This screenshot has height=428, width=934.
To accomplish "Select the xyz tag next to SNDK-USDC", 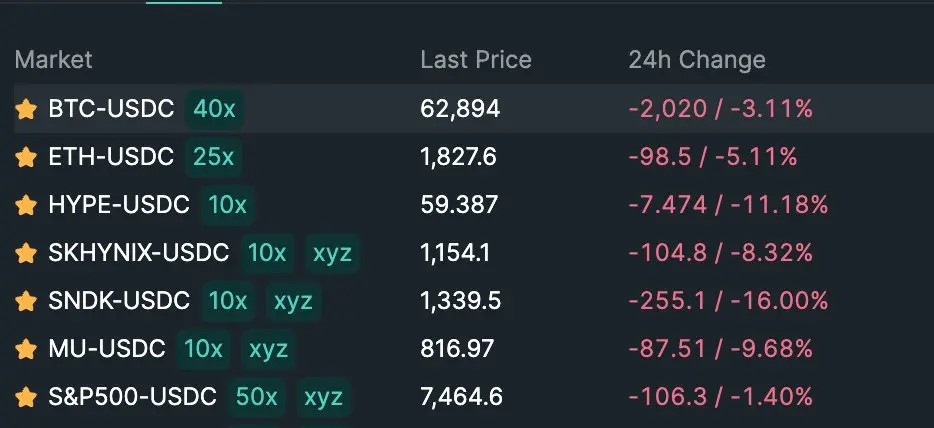I will 293,301.
